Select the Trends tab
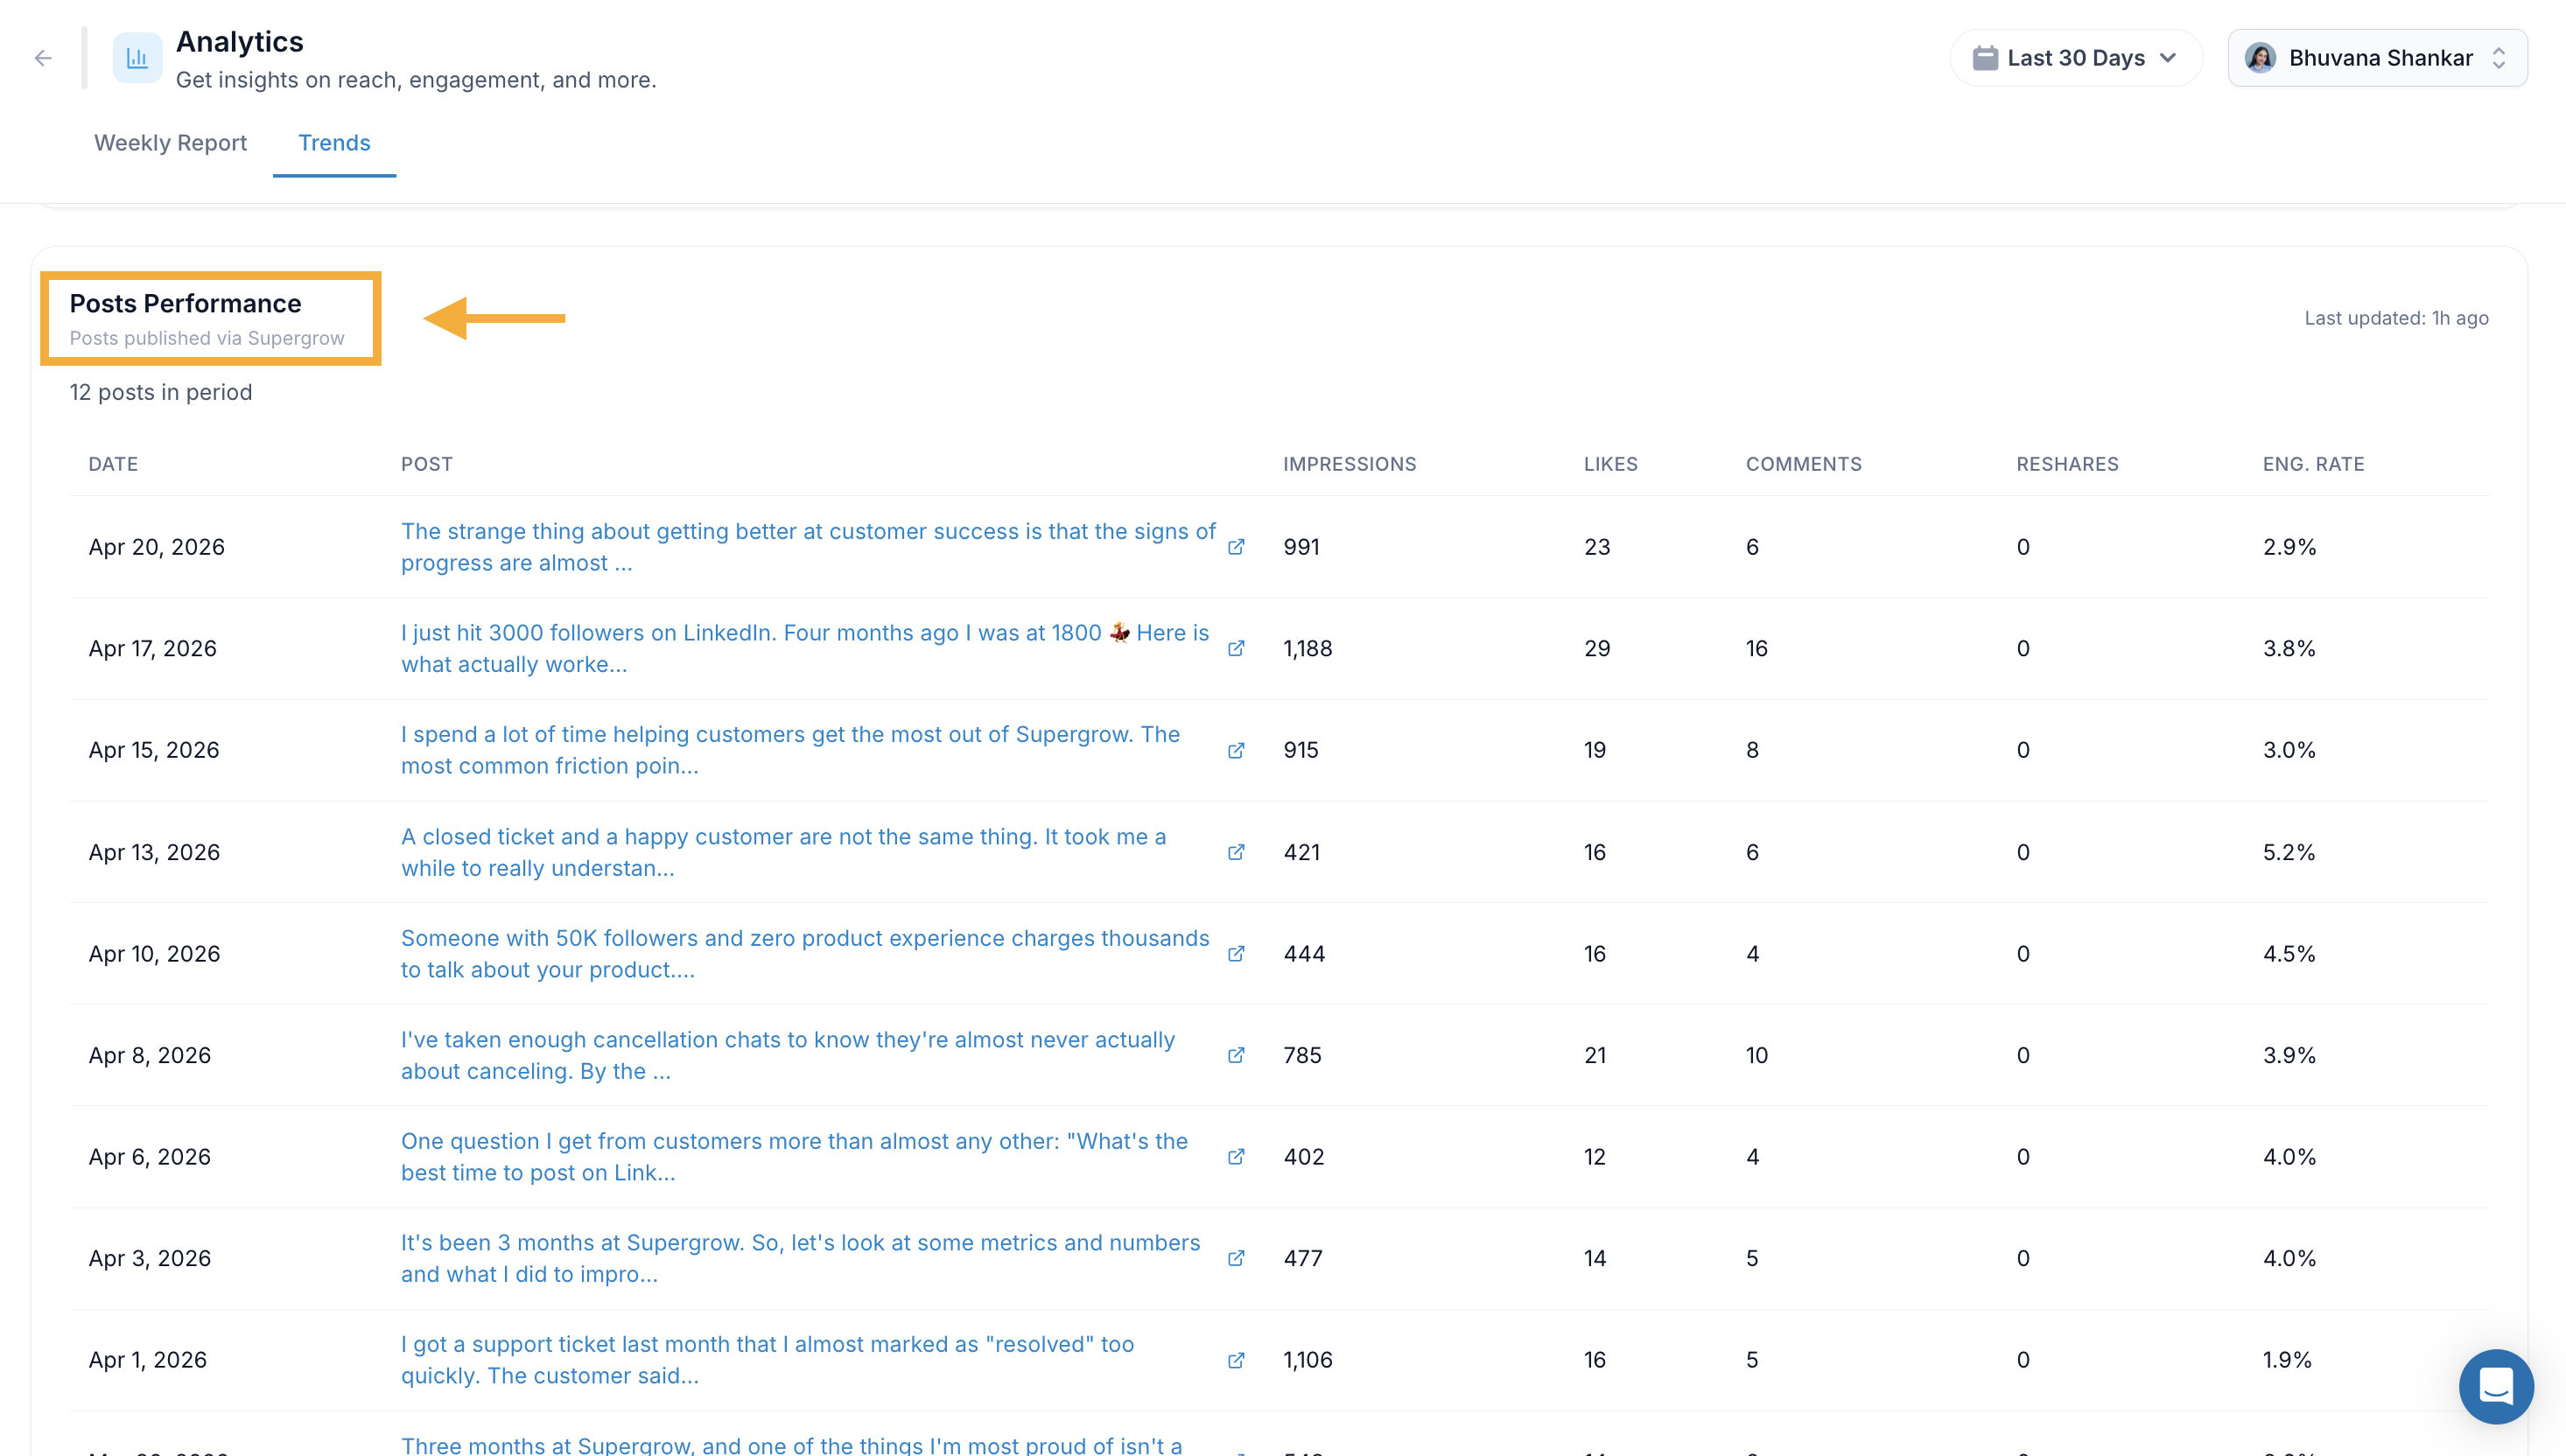This screenshot has width=2566, height=1456. [x=334, y=143]
